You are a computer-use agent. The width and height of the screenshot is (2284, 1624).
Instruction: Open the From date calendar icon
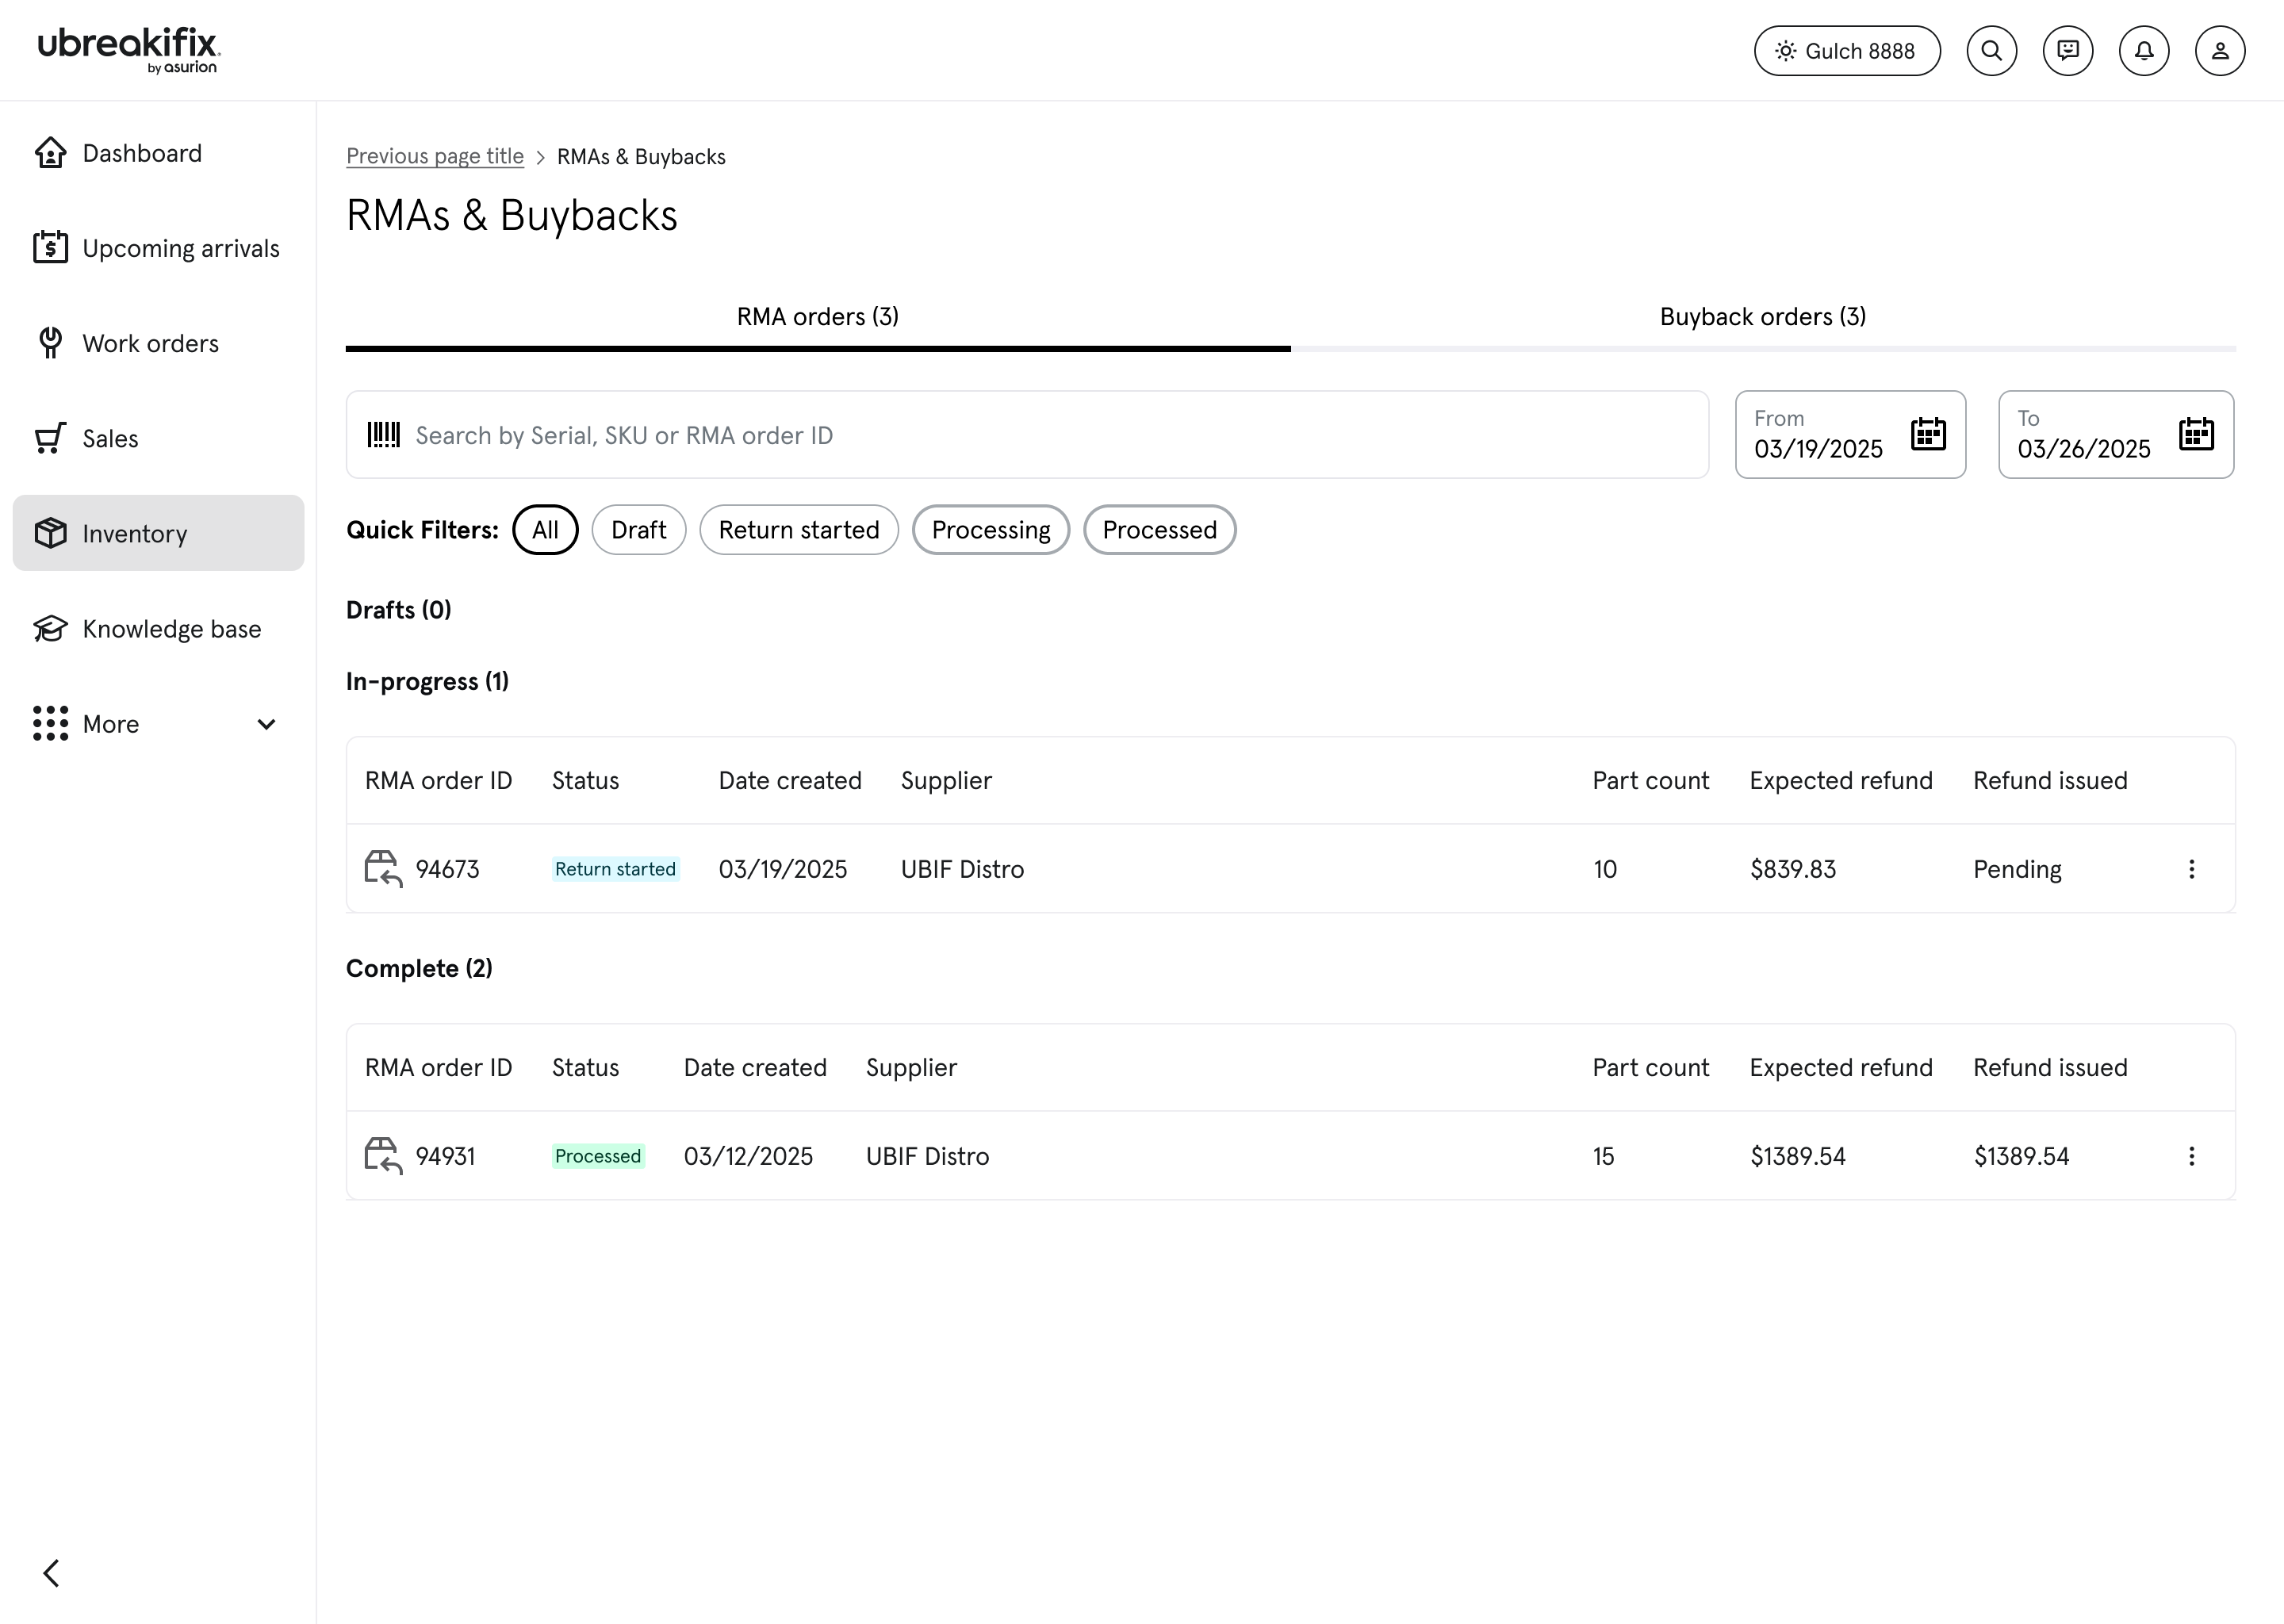[x=1928, y=434]
